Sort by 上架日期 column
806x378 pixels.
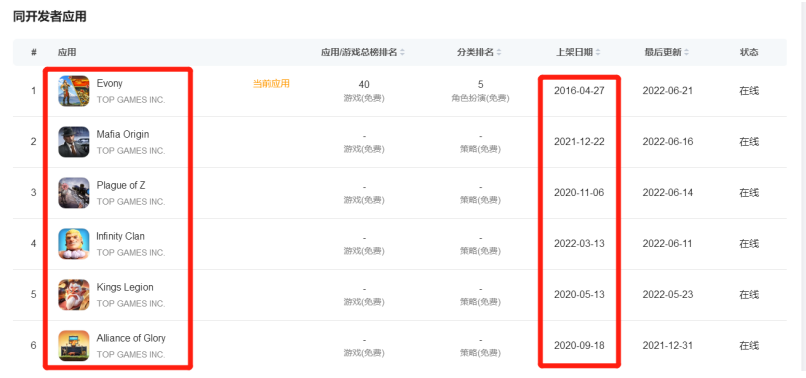[578, 52]
